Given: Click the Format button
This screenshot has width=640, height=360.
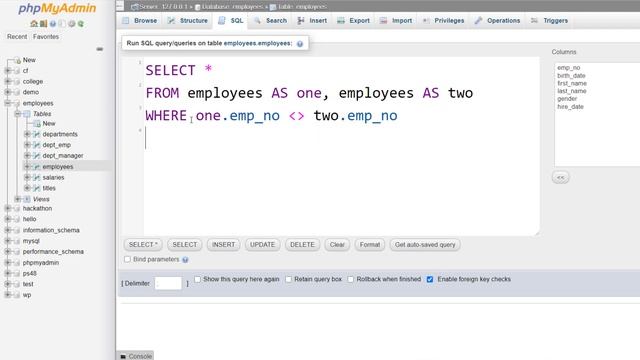Looking at the screenshot, I should click(370, 245).
